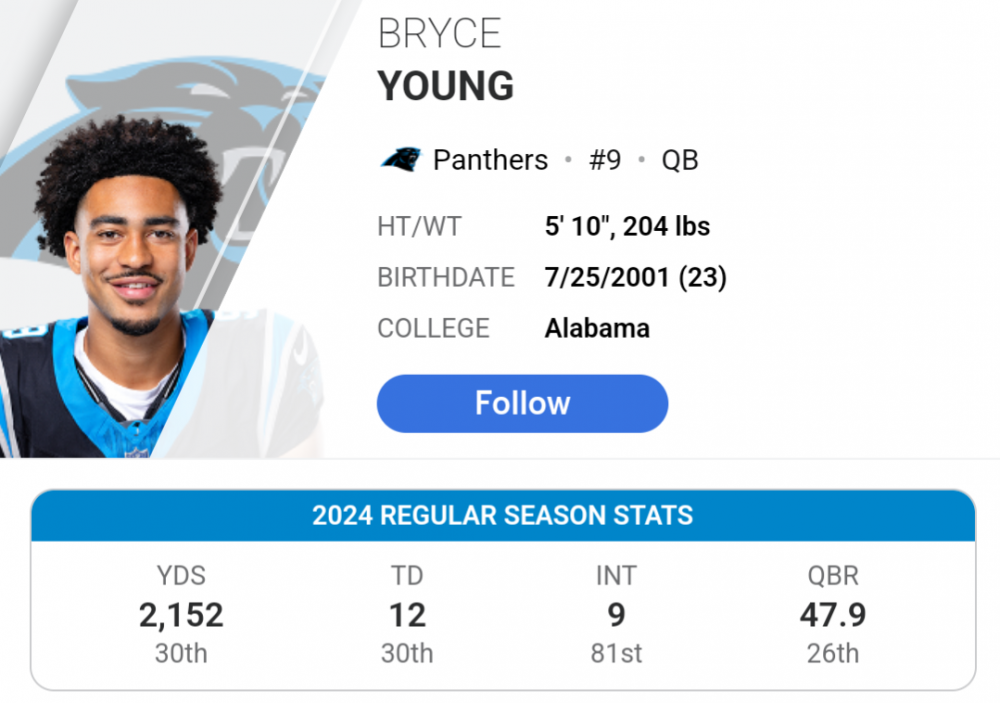The height and width of the screenshot is (703, 1000).
Task: Click the YOUNG last name heading
Action: pos(445,87)
